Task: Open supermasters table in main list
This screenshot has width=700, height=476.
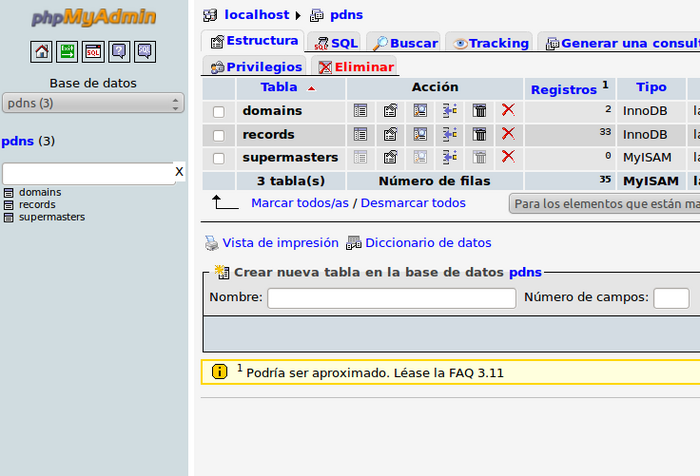Action: click(290, 157)
